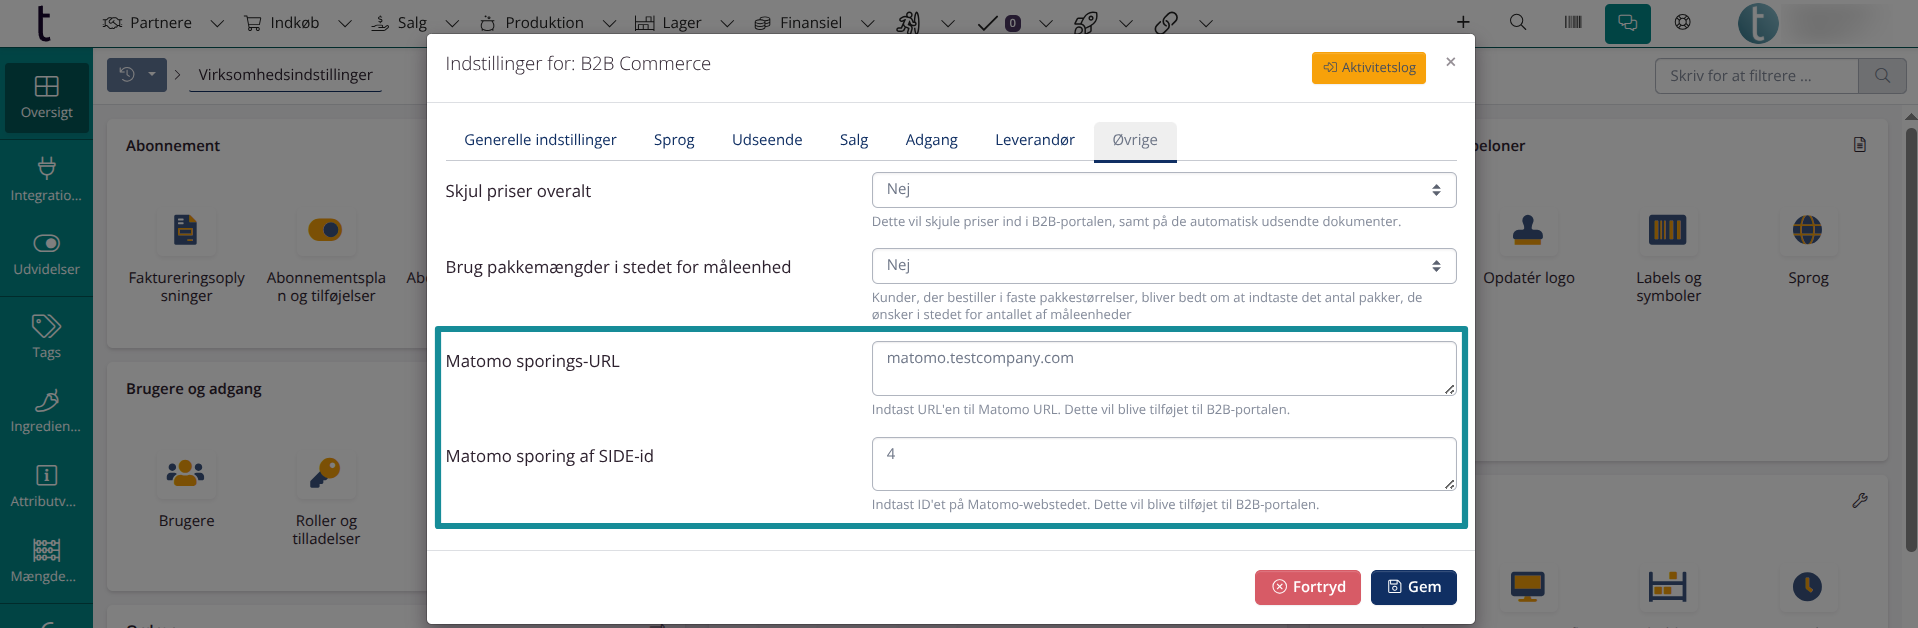Open the chat messages icon
The image size is (1918, 628).
pyautogui.click(x=1627, y=23)
